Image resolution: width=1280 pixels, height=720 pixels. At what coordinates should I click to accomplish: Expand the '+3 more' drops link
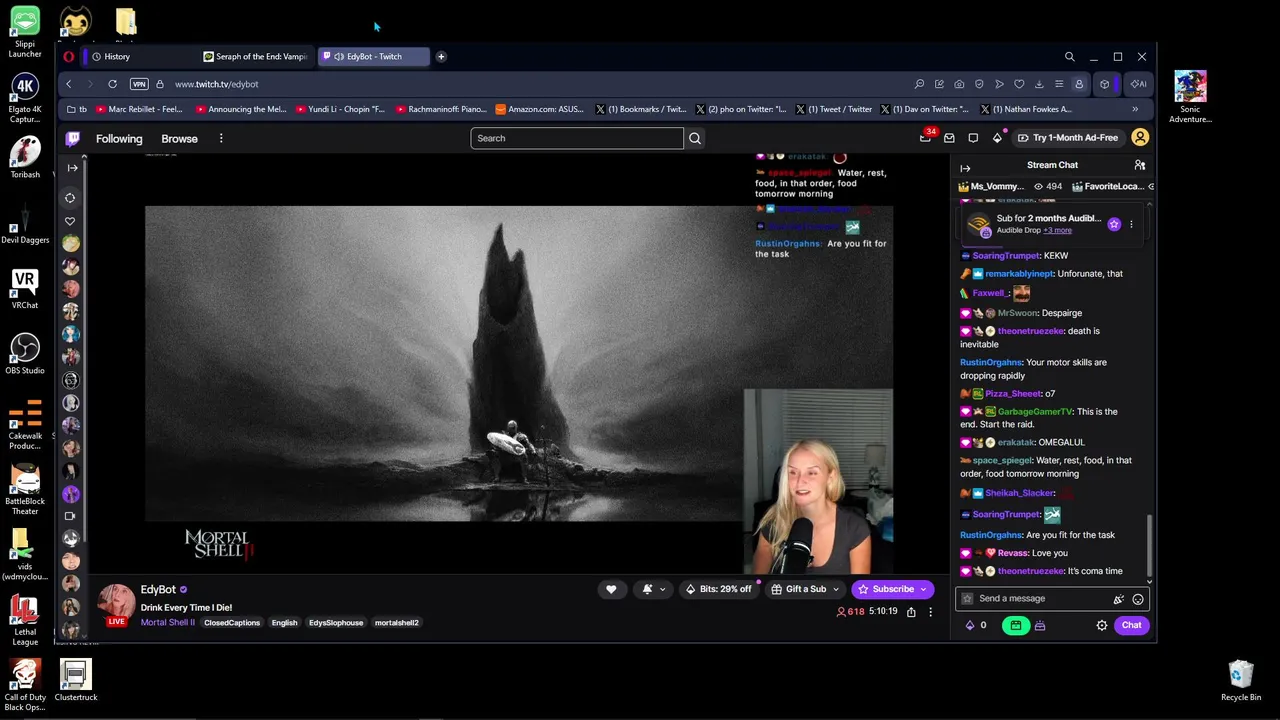coord(1057,230)
